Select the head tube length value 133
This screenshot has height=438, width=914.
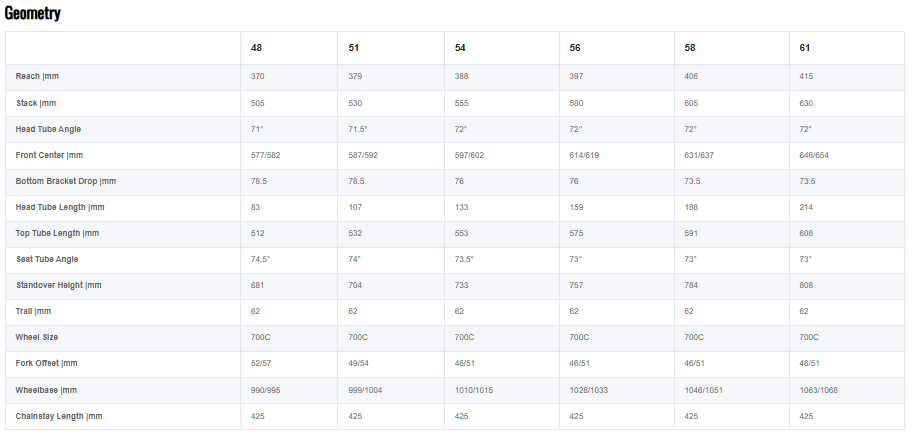coord(463,207)
